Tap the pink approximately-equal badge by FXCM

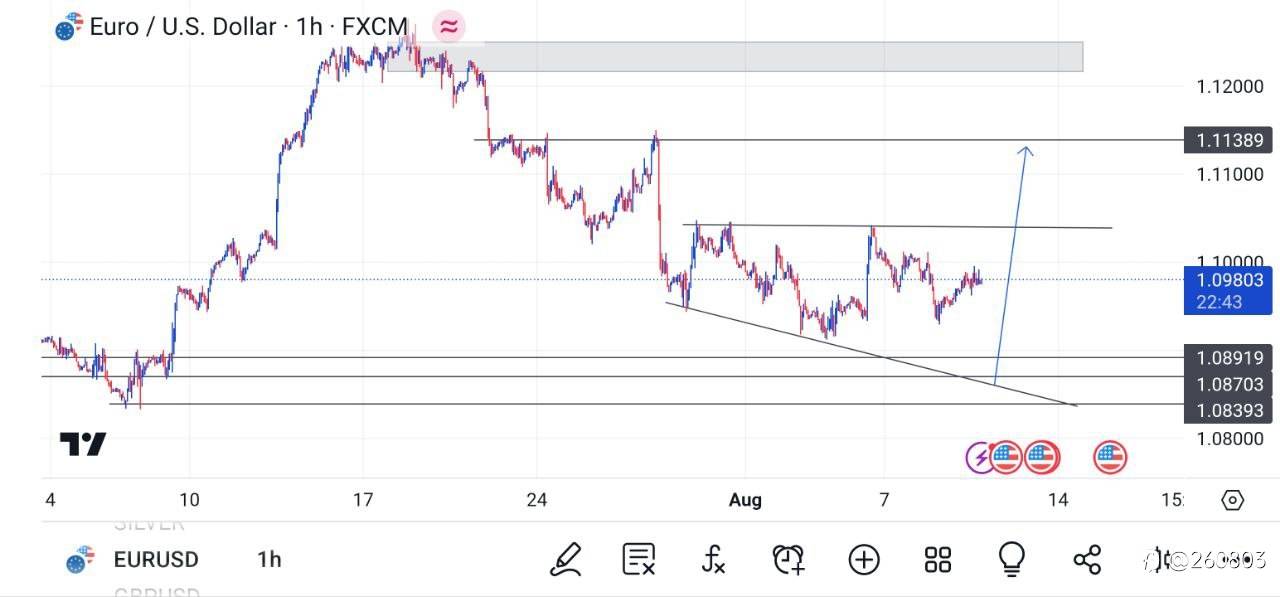pos(449,27)
